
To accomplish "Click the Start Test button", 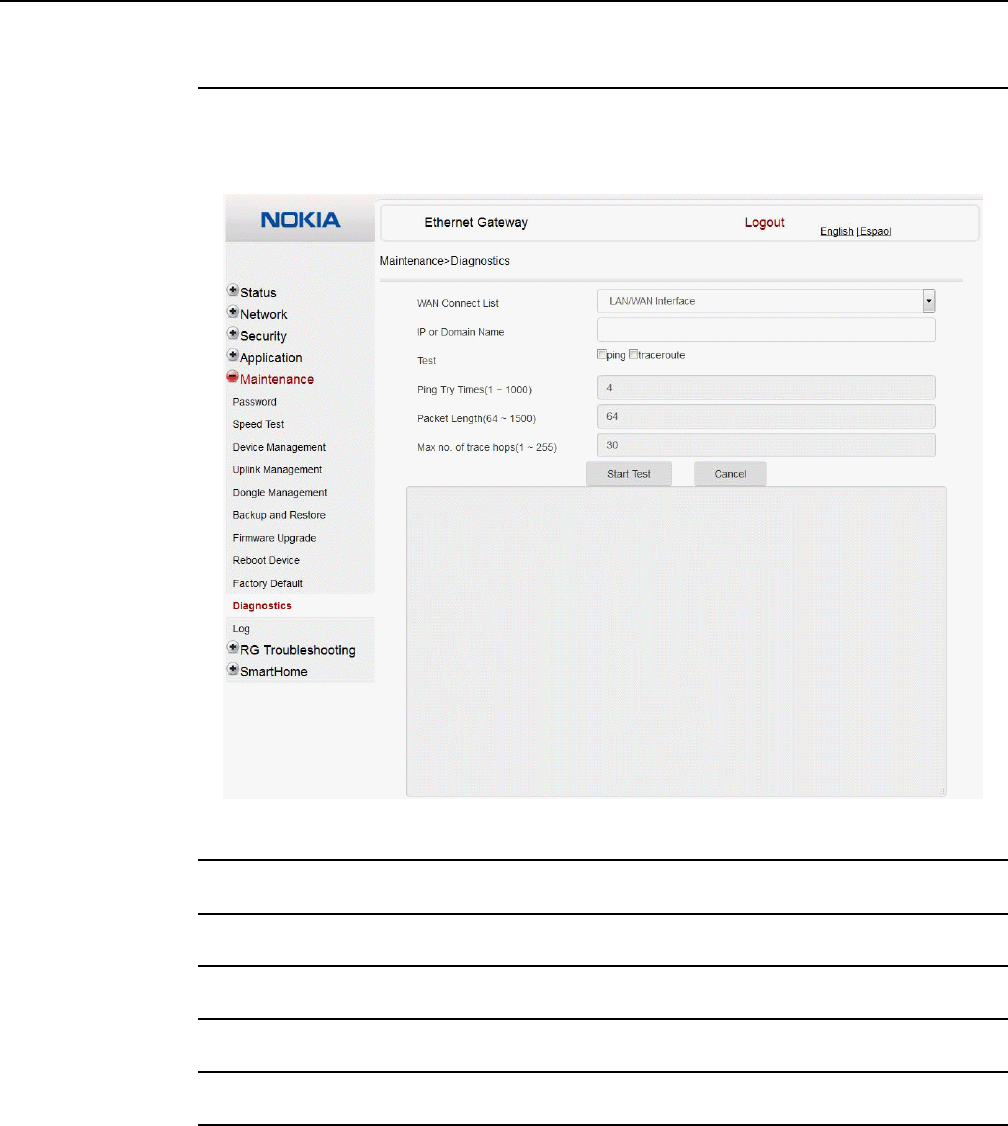I will tap(629, 474).
